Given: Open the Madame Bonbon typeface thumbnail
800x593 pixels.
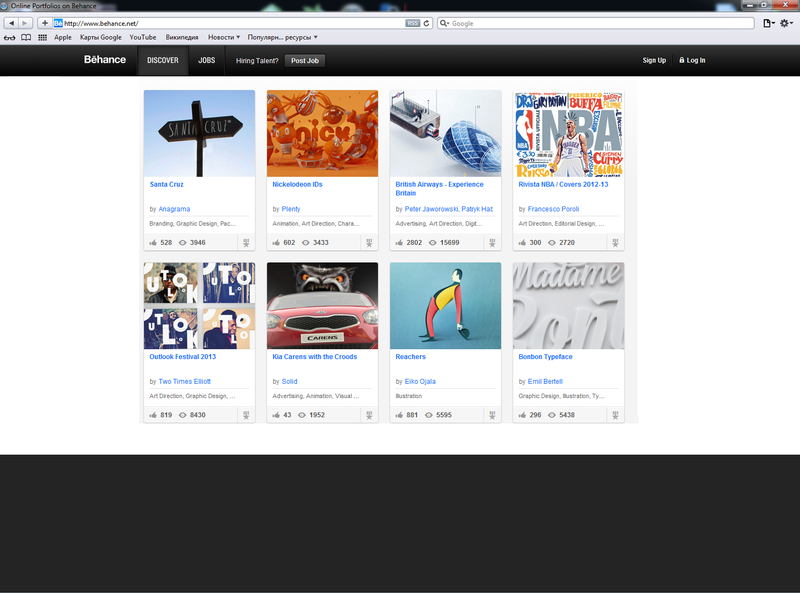Looking at the screenshot, I should 568,306.
